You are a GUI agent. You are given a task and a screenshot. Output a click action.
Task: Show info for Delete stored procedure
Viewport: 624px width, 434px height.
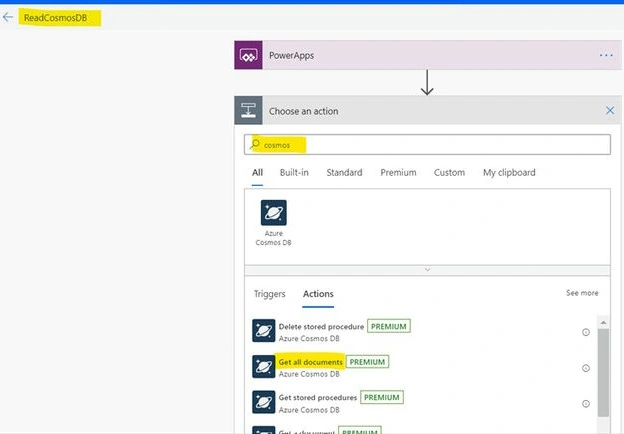(x=586, y=332)
